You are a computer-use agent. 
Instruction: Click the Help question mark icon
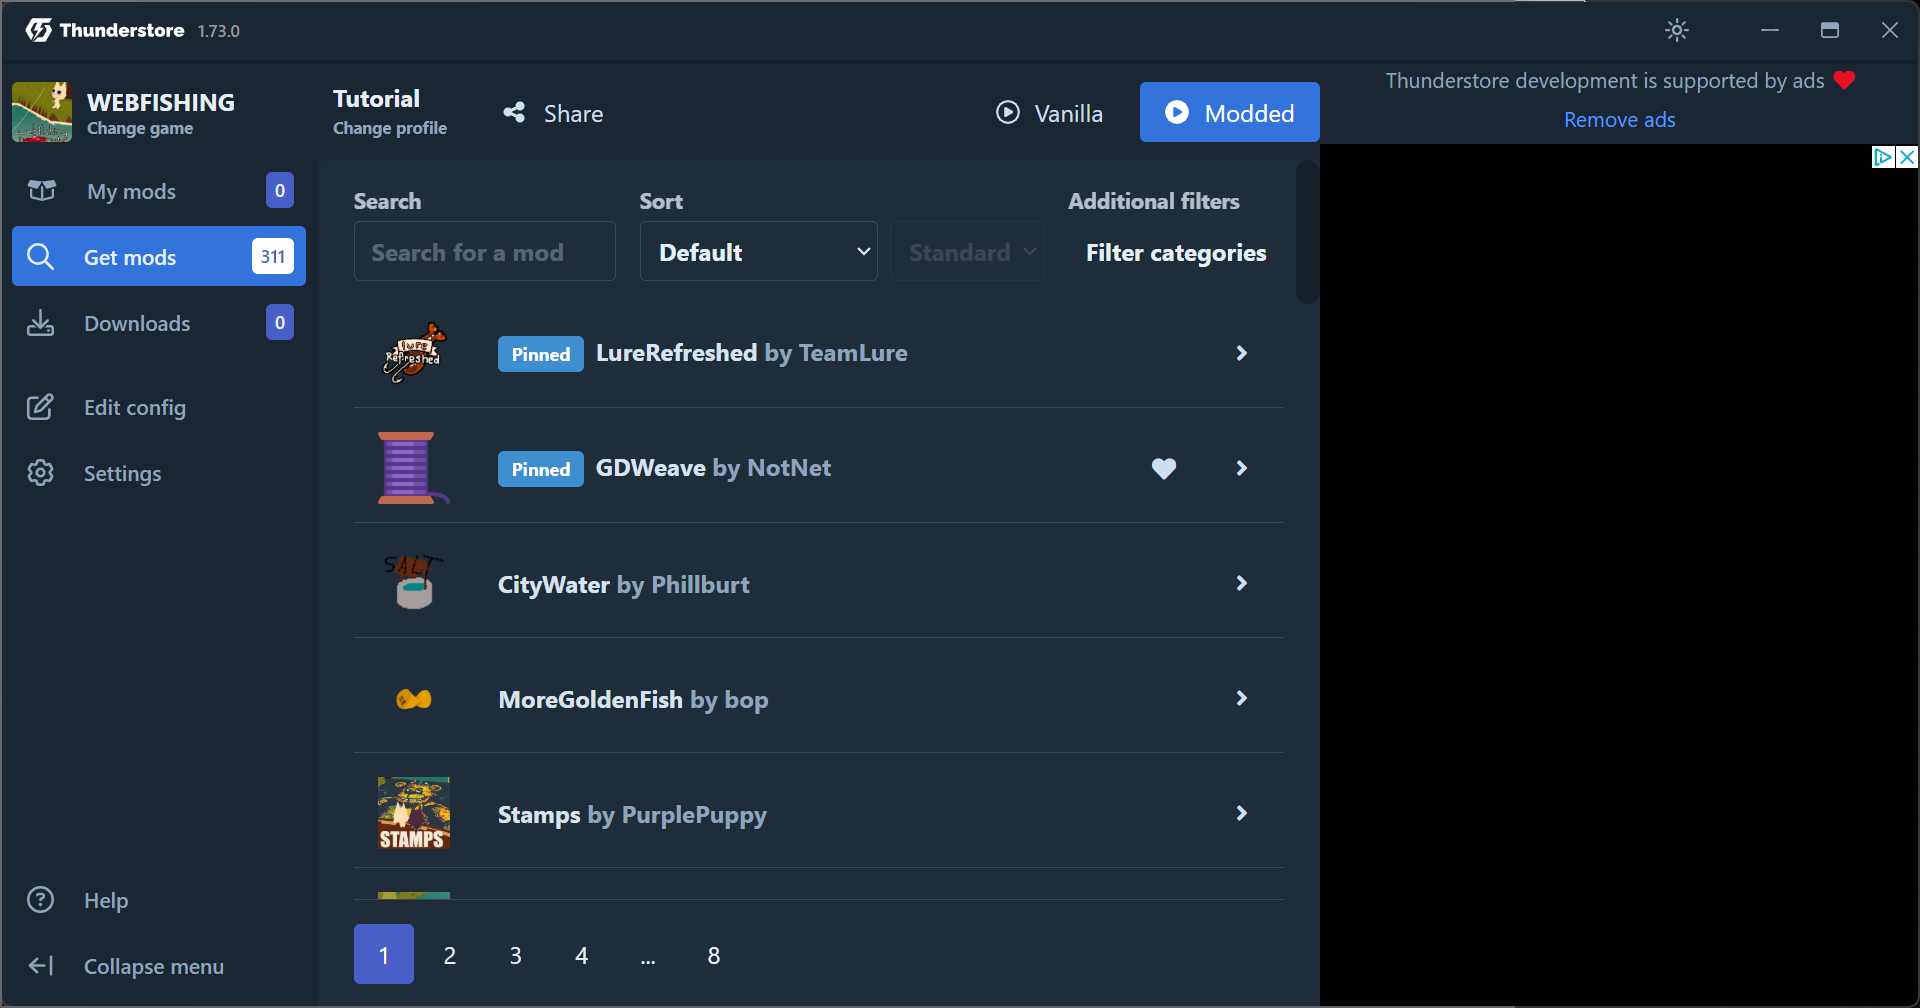pos(40,900)
